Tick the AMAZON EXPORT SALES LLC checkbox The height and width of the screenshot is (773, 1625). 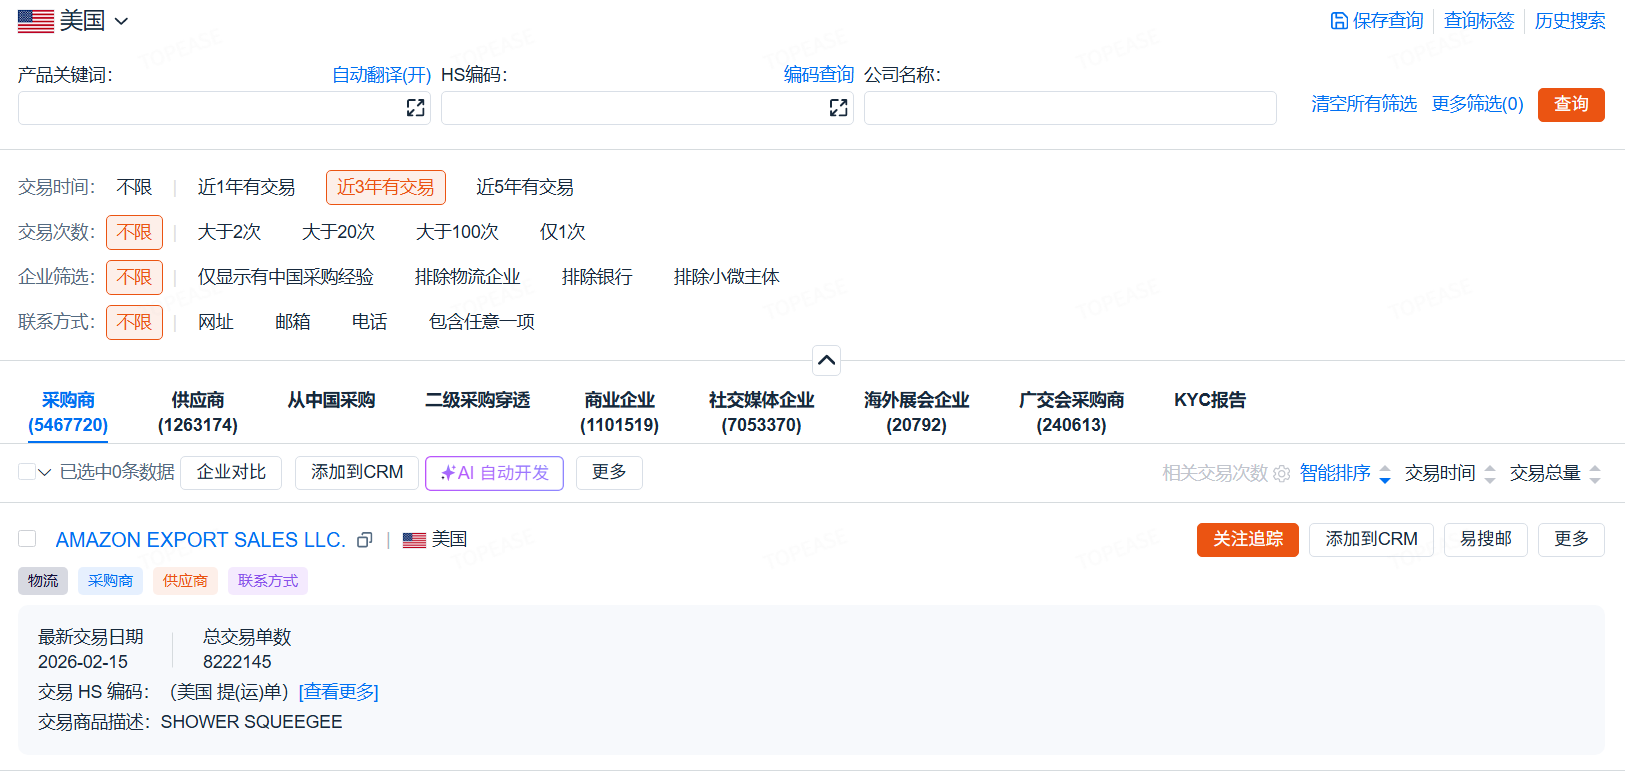click(x=27, y=539)
